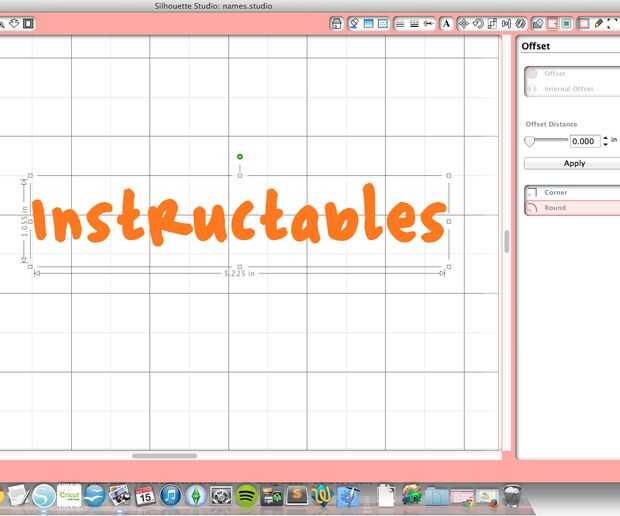This screenshot has height=516, width=620.
Task: Open Cricut app from the Dock
Action: coord(69,495)
